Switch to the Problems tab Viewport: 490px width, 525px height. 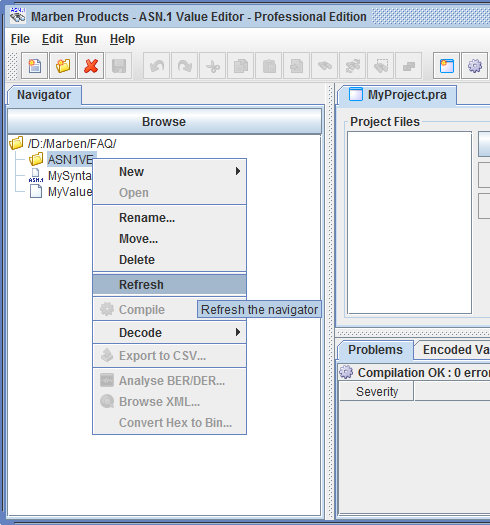(375, 350)
